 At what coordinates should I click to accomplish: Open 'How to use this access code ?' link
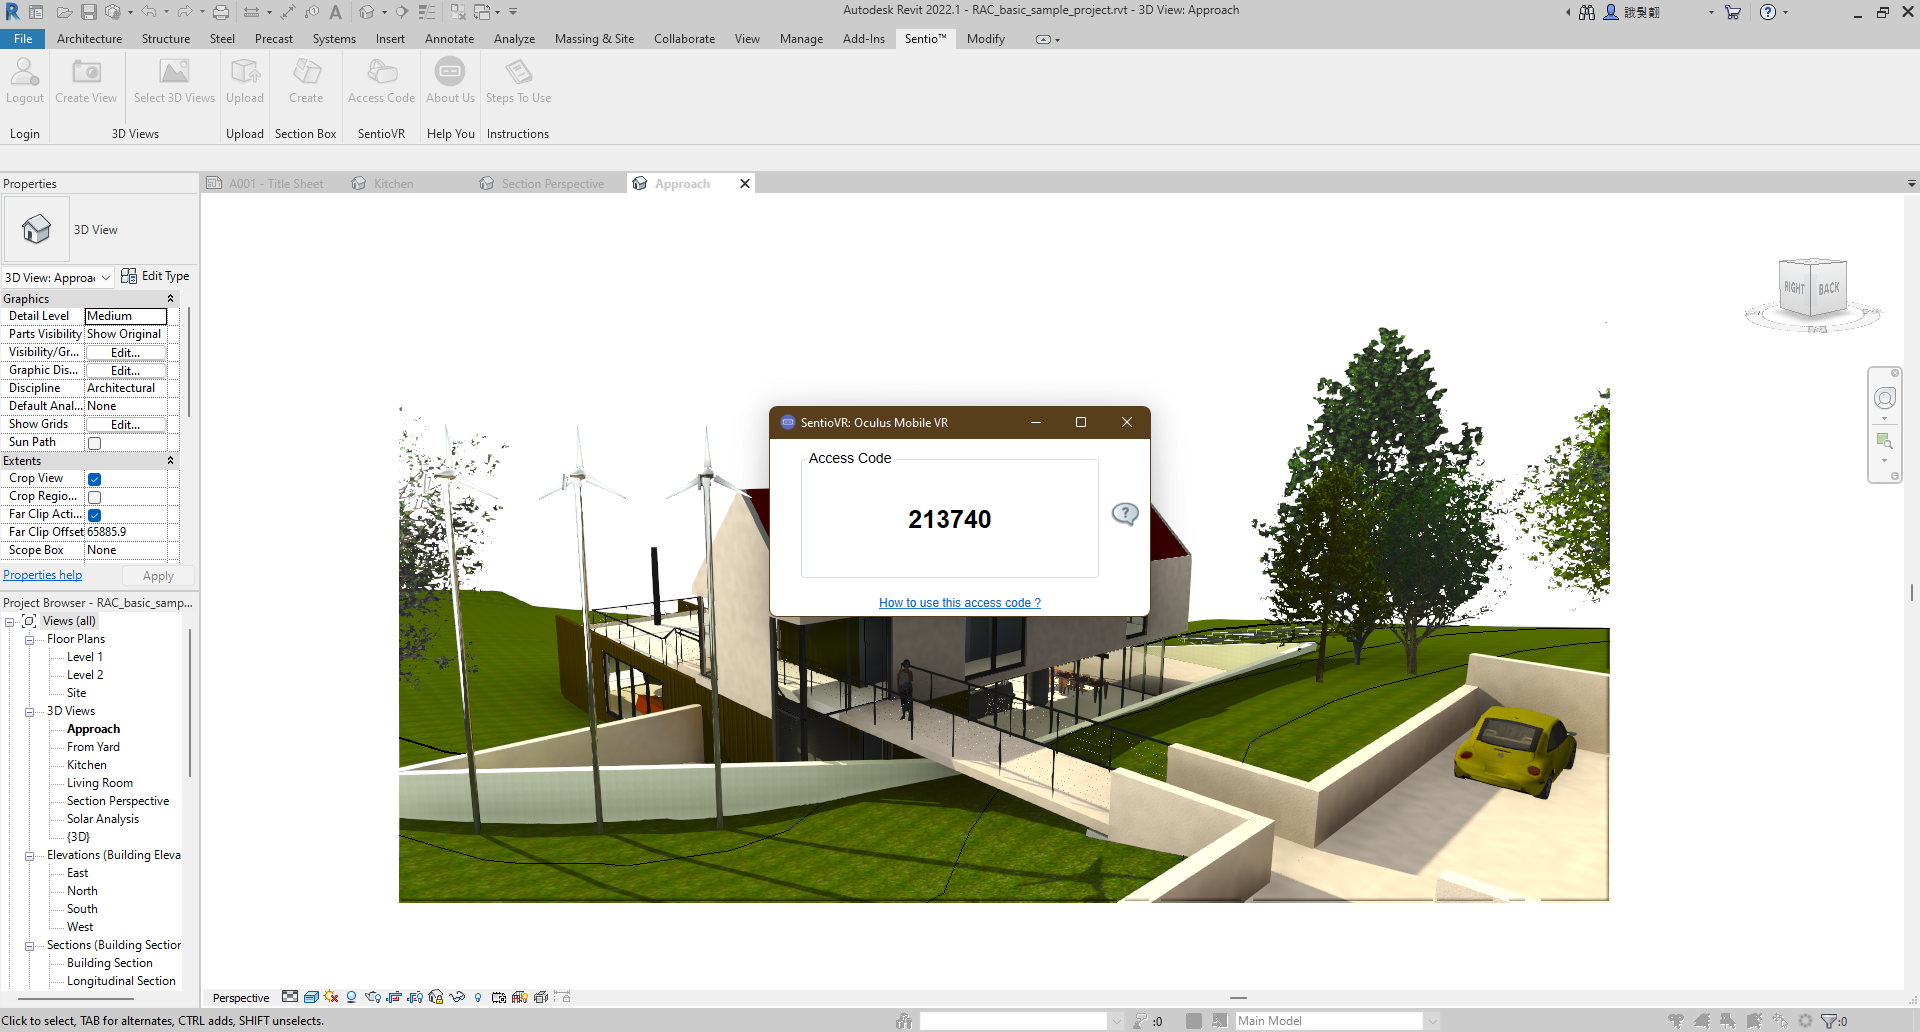960,603
